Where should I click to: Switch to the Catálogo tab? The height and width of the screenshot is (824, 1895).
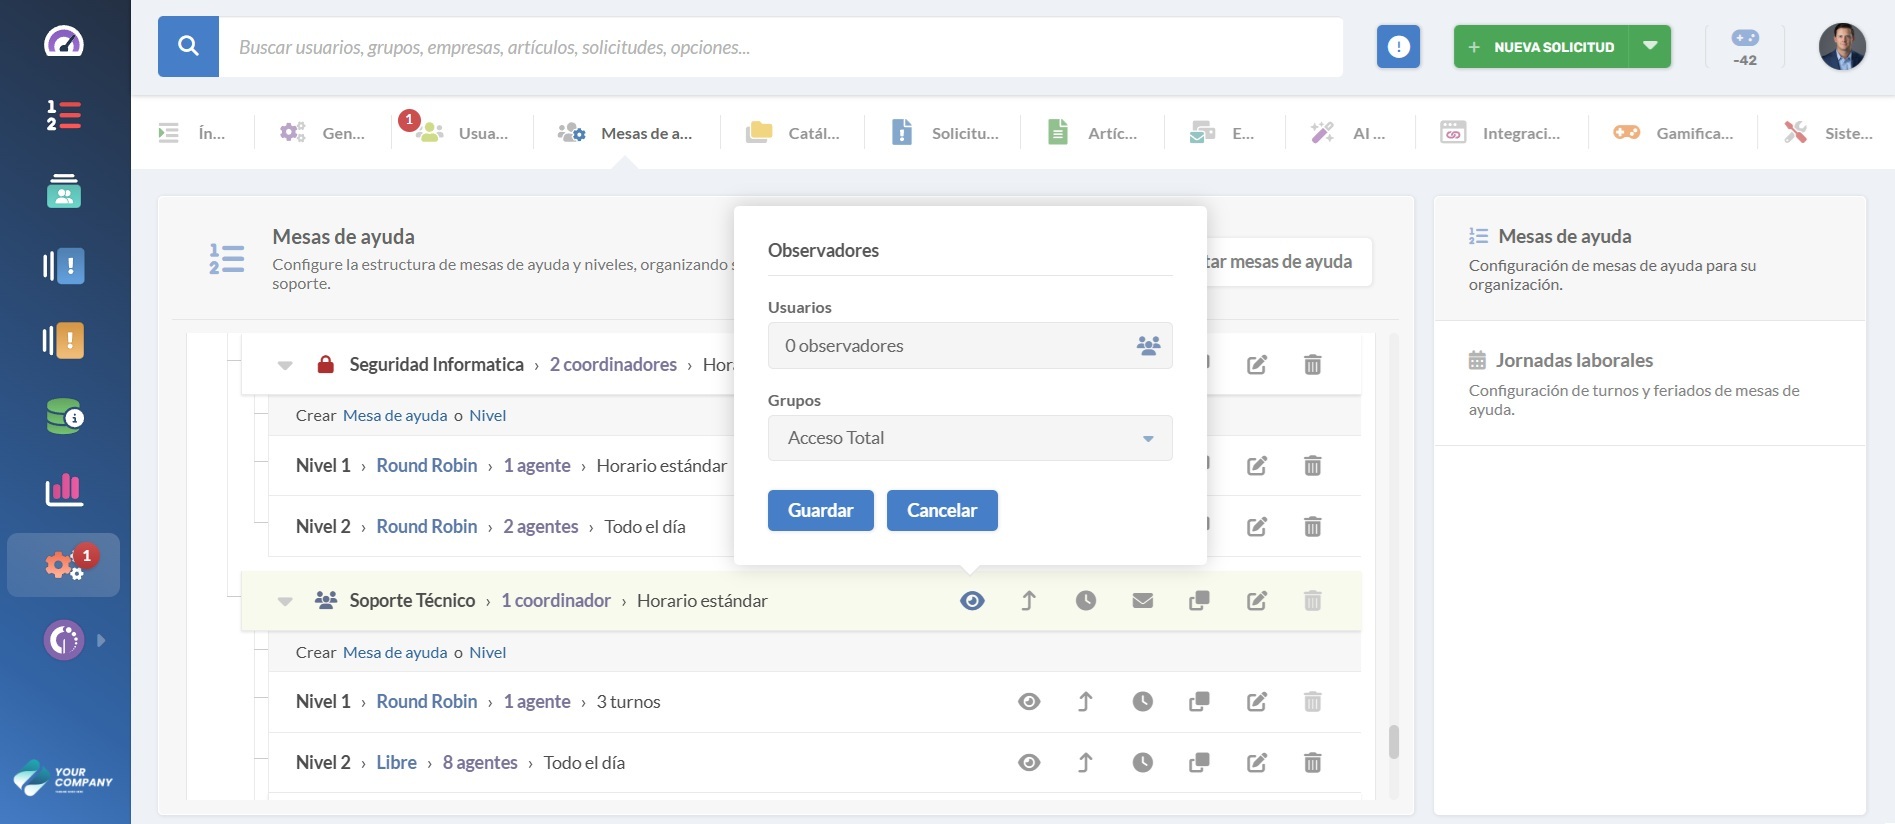point(793,133)
